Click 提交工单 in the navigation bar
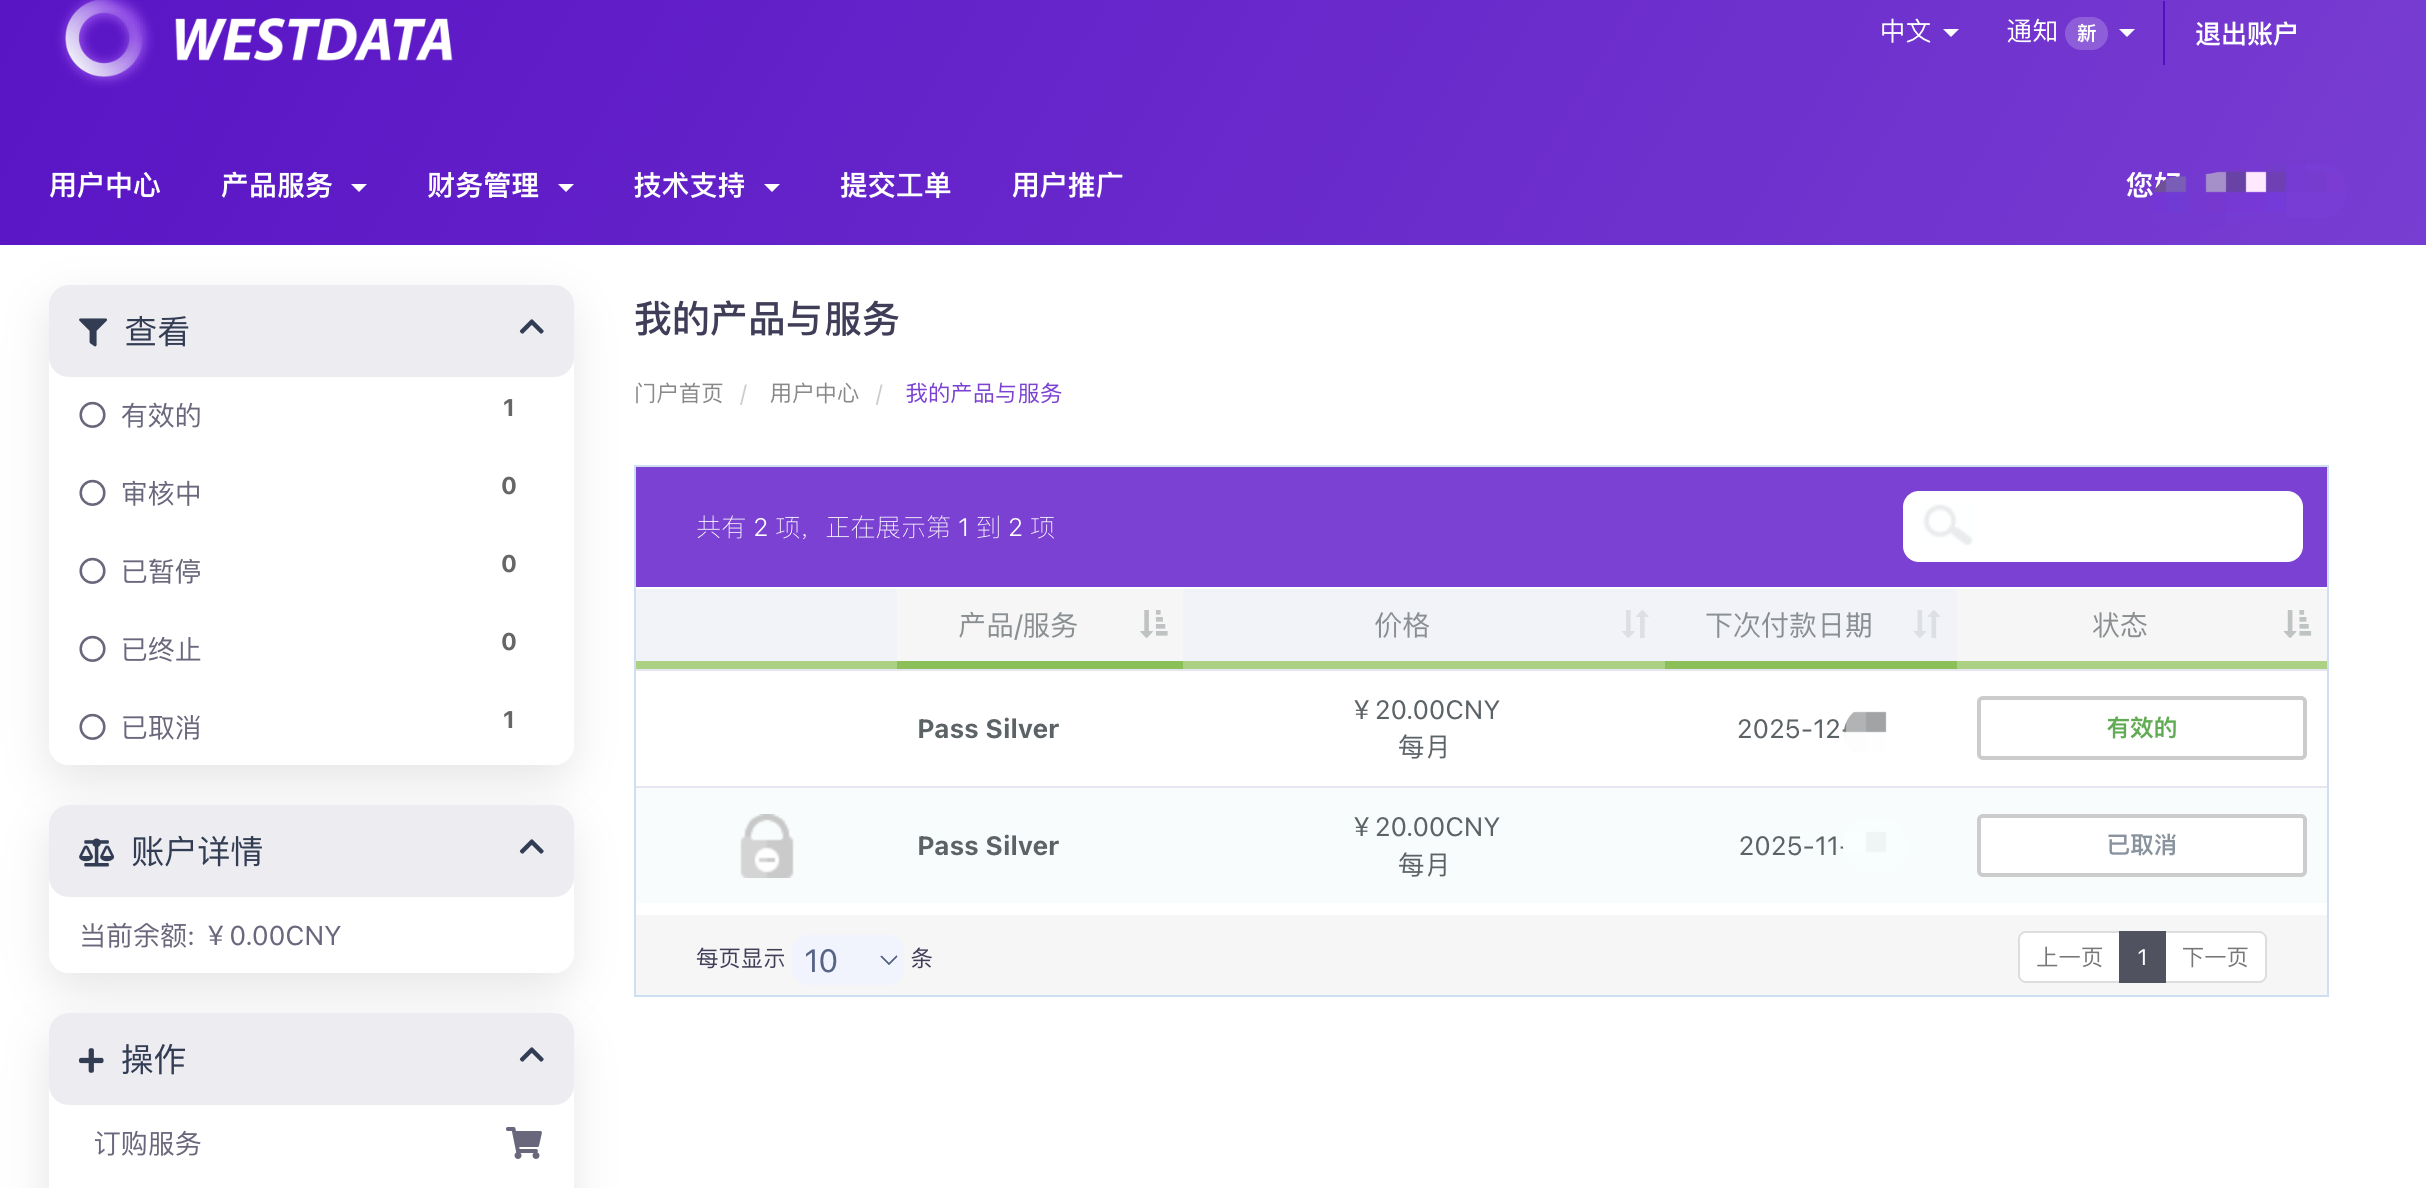 [895, 185]
